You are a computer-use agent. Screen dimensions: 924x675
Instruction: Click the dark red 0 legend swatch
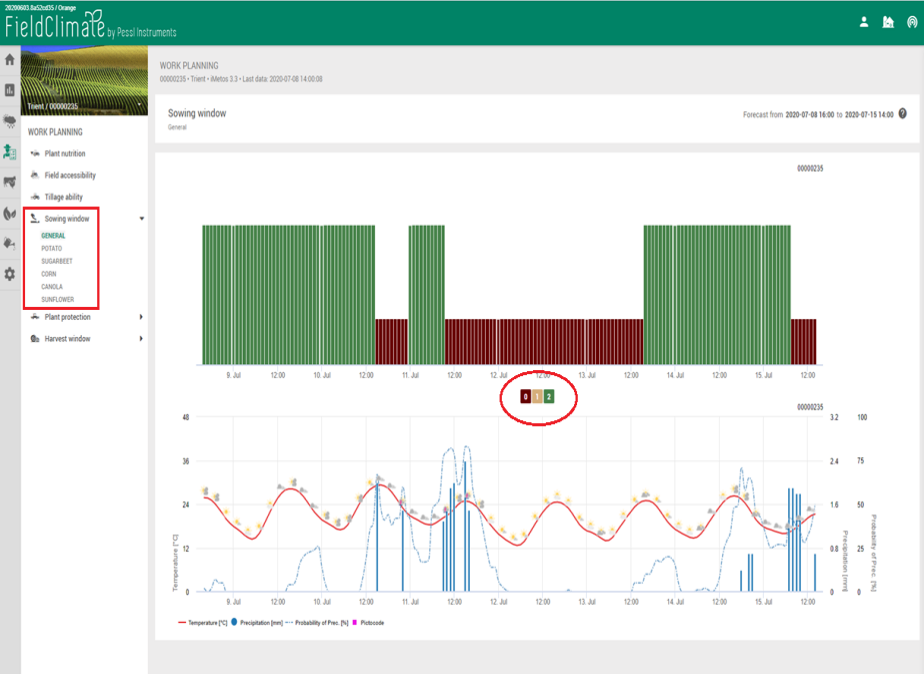click(526, 397)
